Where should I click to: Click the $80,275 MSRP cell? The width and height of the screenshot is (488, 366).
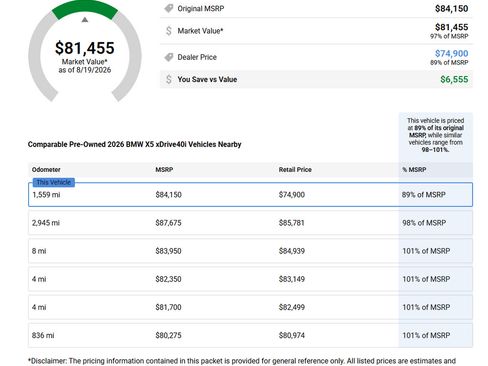168,335
